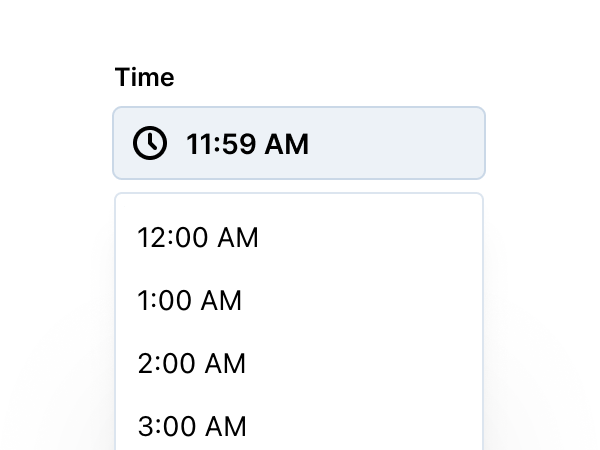Set the time to 12:00 AM

(198, 238)
